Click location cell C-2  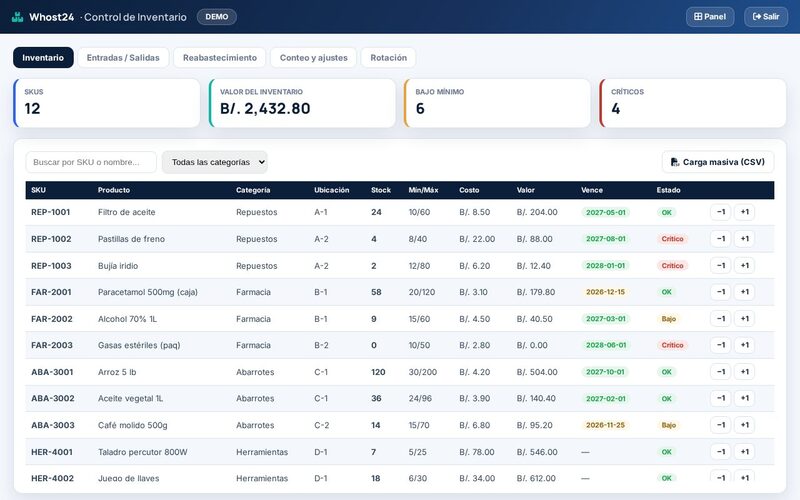(321, 425)
